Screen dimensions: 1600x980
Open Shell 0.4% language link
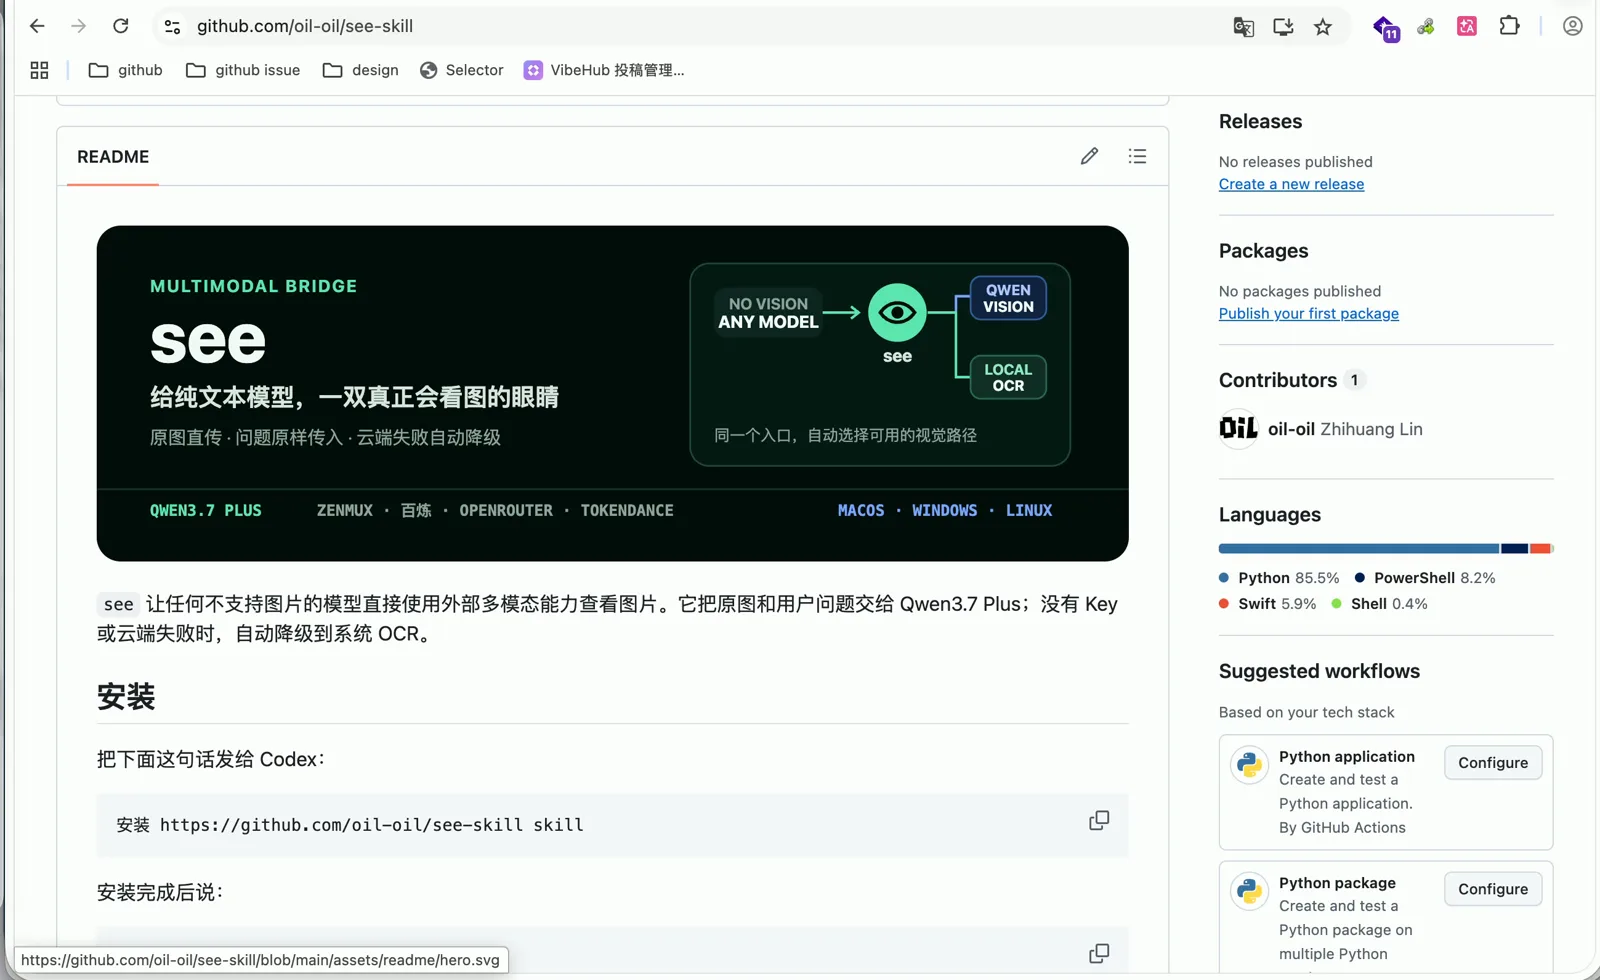(x=1379, y=604)
